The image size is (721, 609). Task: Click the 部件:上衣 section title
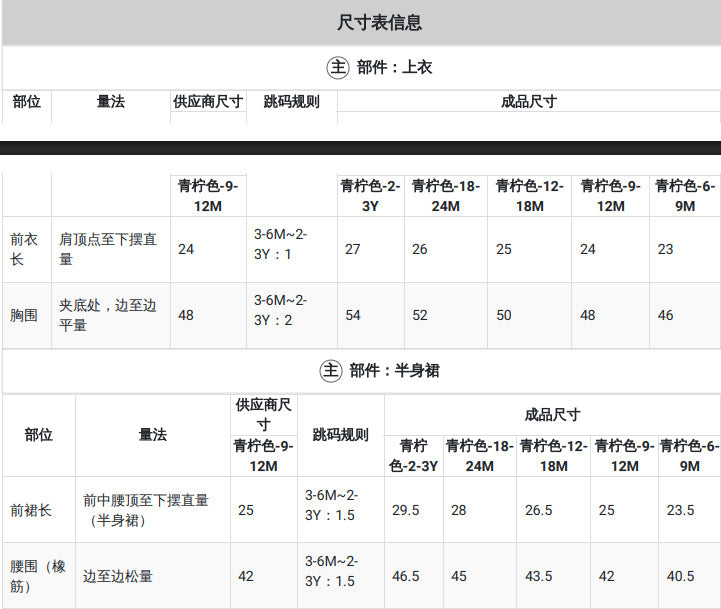click(x=394, y=68)
